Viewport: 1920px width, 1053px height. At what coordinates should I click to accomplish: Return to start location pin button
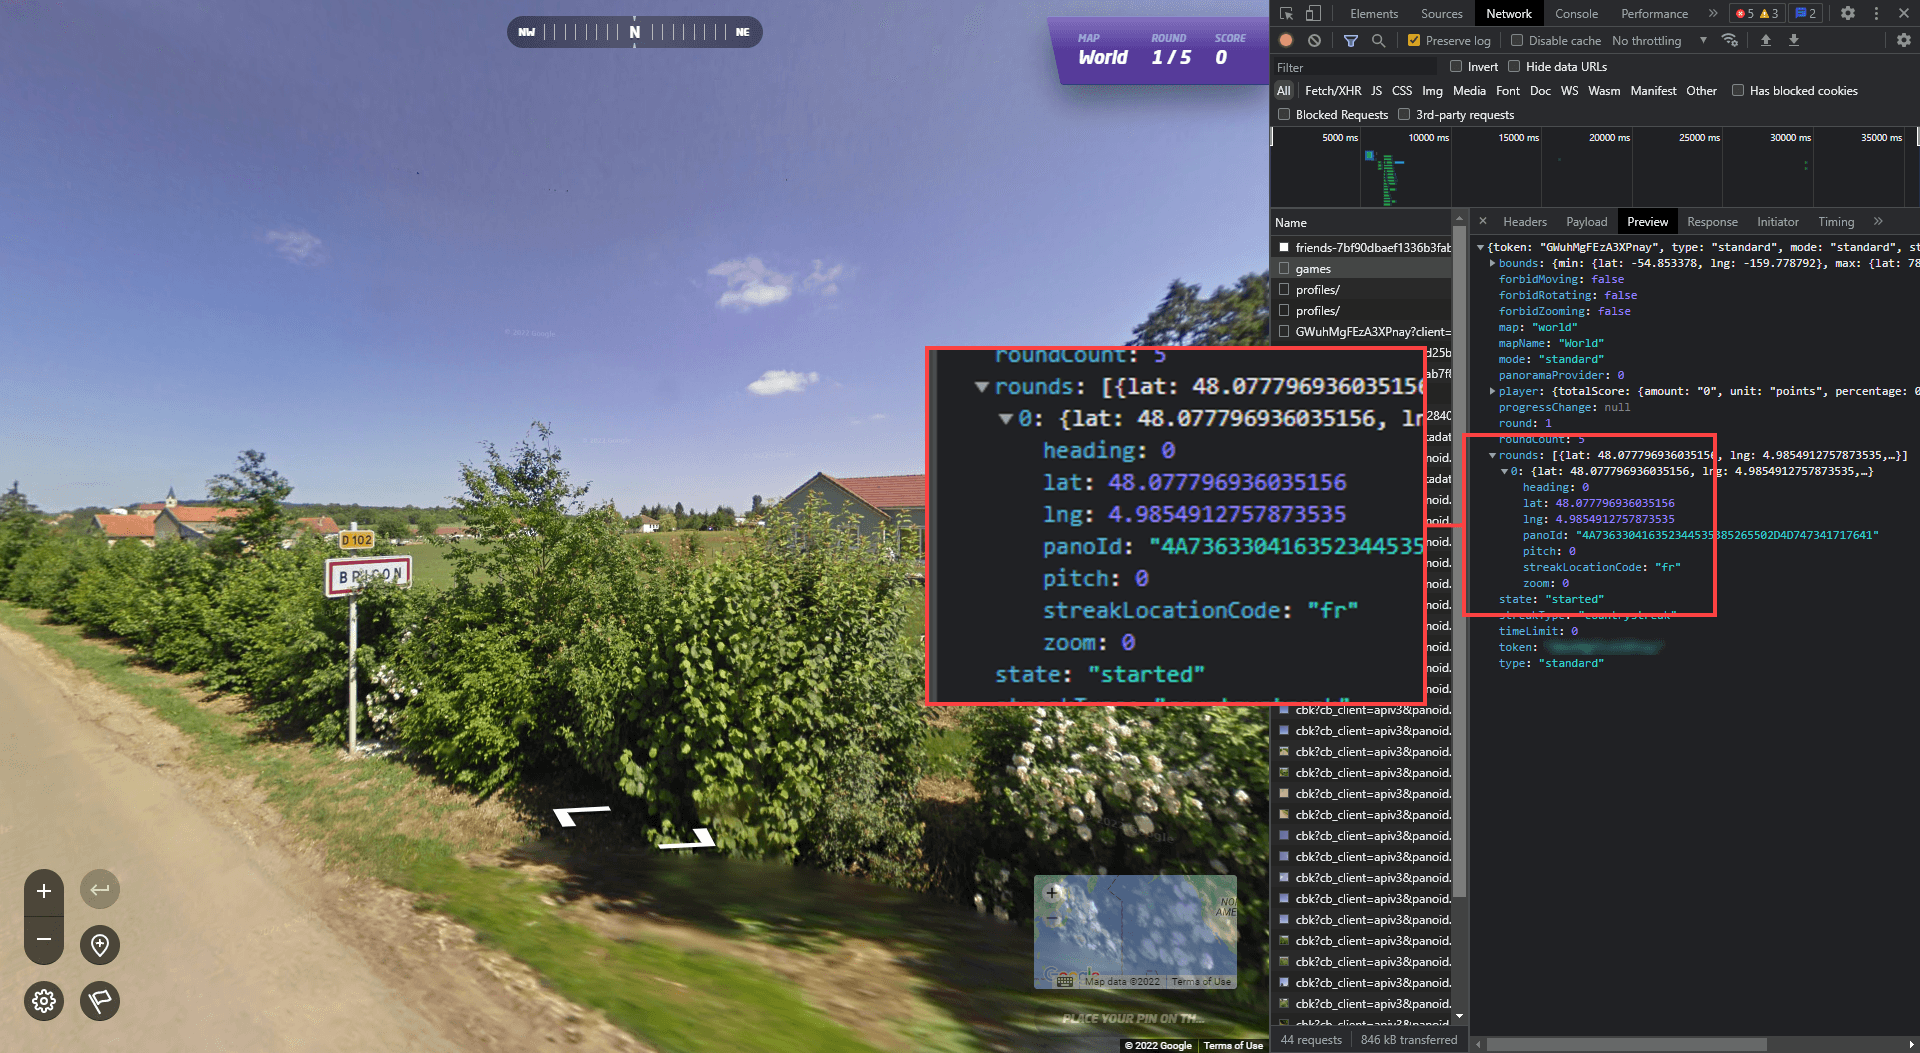100,945
